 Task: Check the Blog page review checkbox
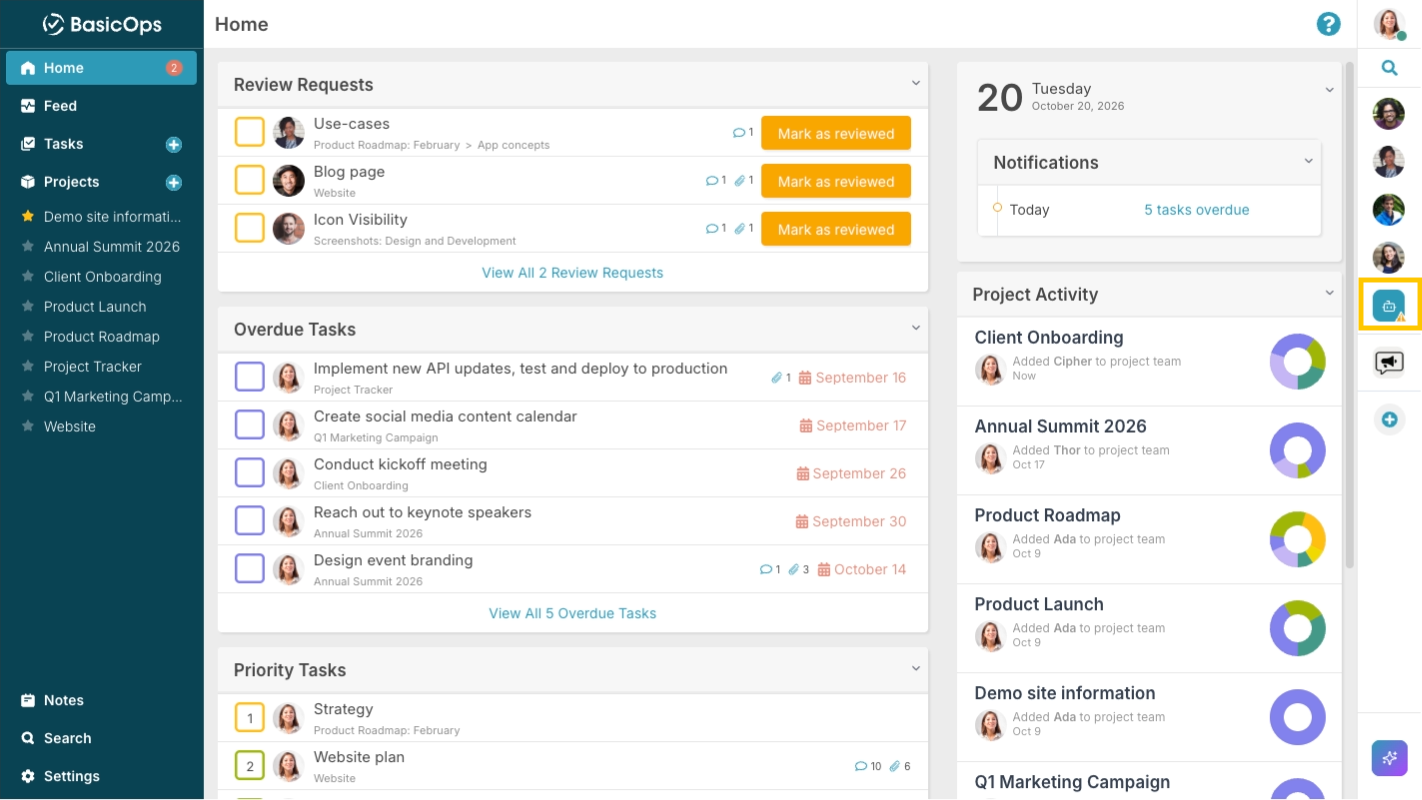pos(249,180)
